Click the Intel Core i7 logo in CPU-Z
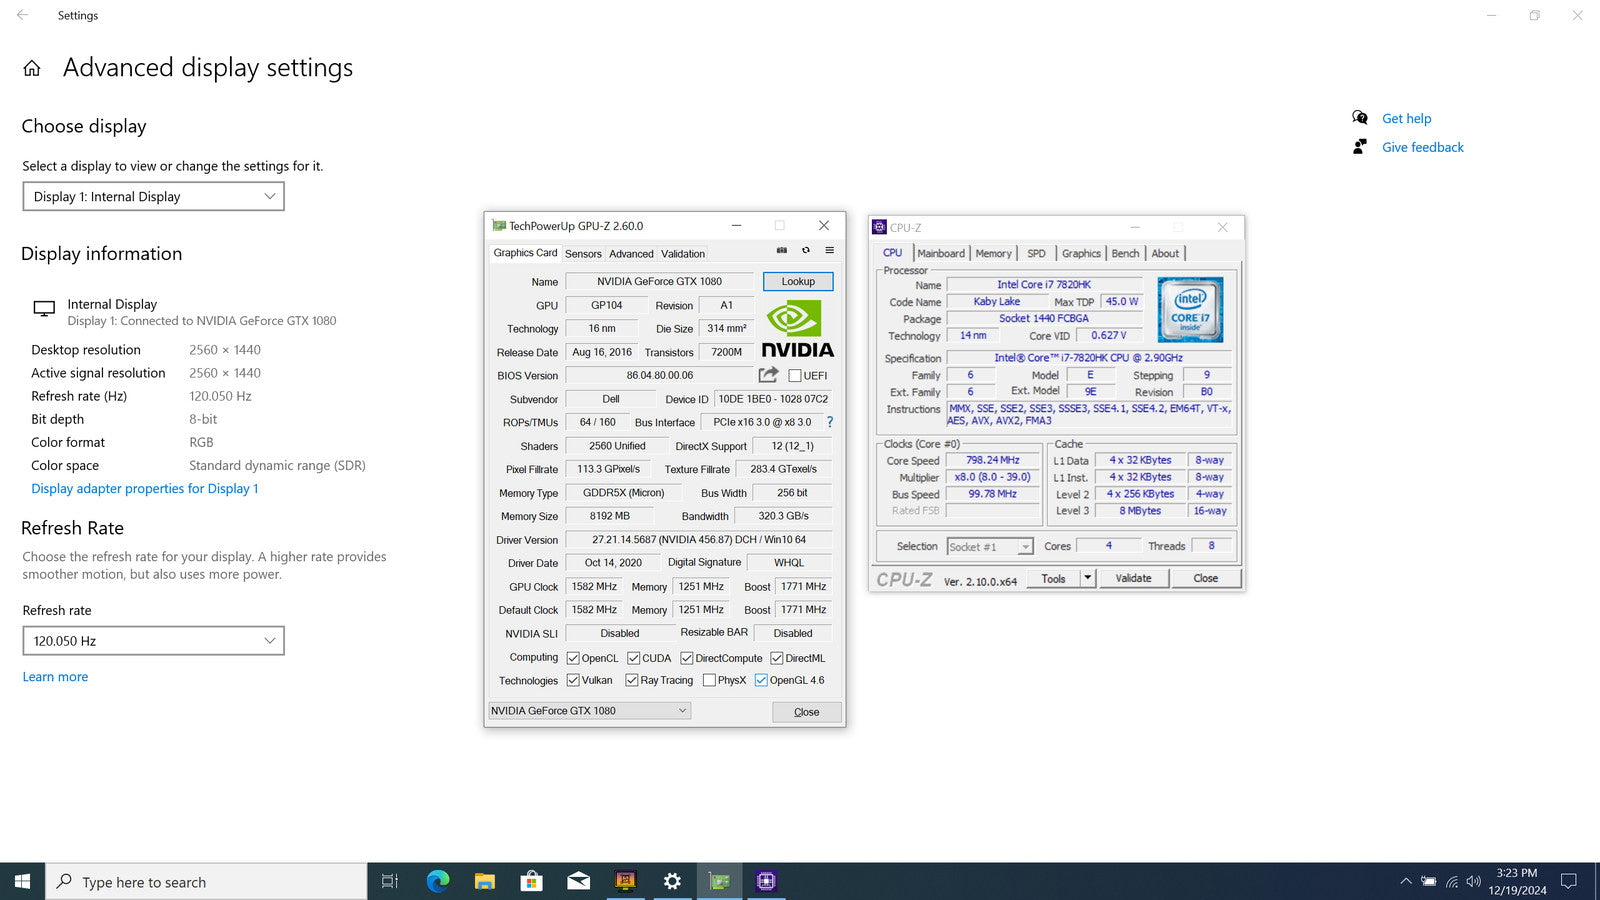The height and width of the screenshot is (900, 1600). point(1190,310)
